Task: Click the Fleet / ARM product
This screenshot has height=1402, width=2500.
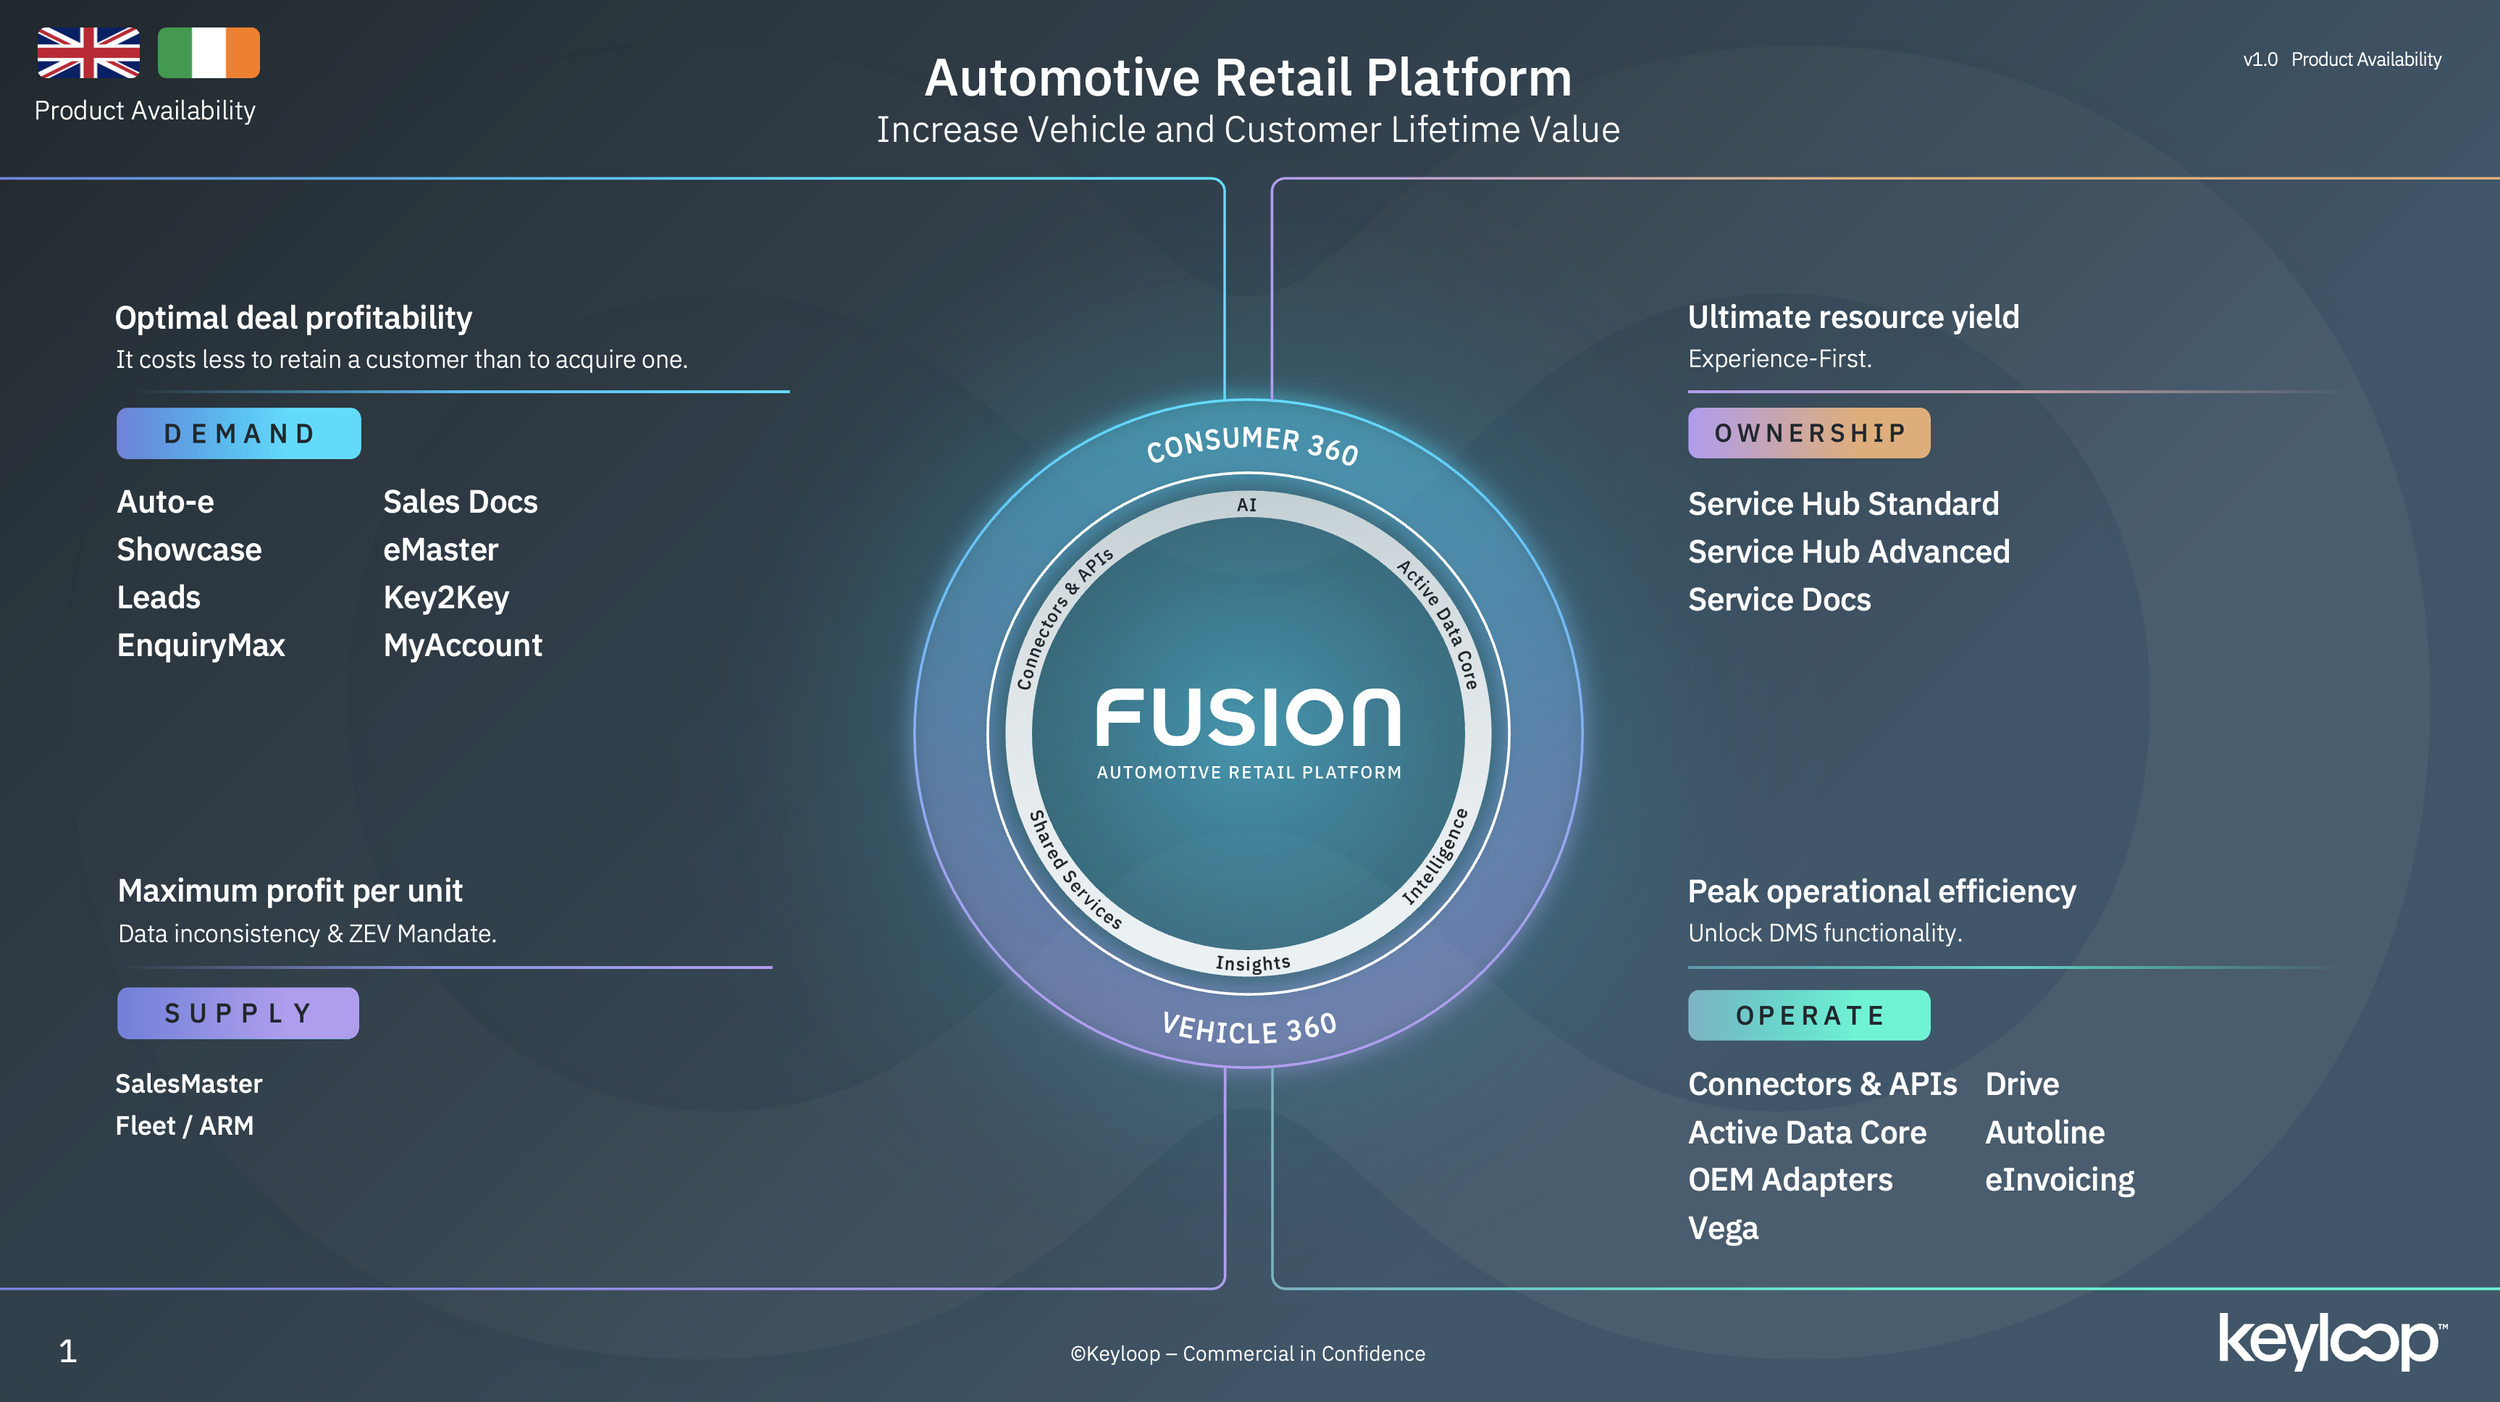Action: tap(184, 1126)
